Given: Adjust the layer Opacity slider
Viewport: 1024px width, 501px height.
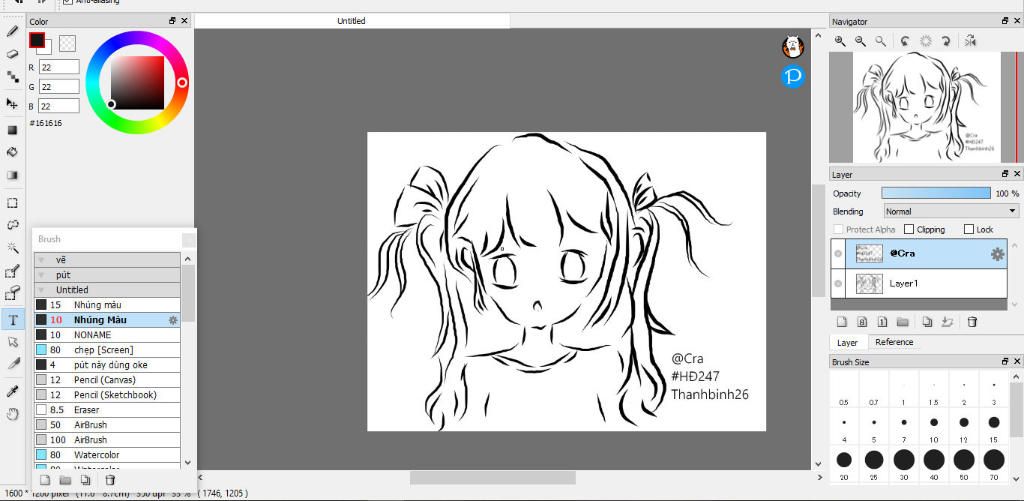Looking at the screenshot, I should coord(936,193).
